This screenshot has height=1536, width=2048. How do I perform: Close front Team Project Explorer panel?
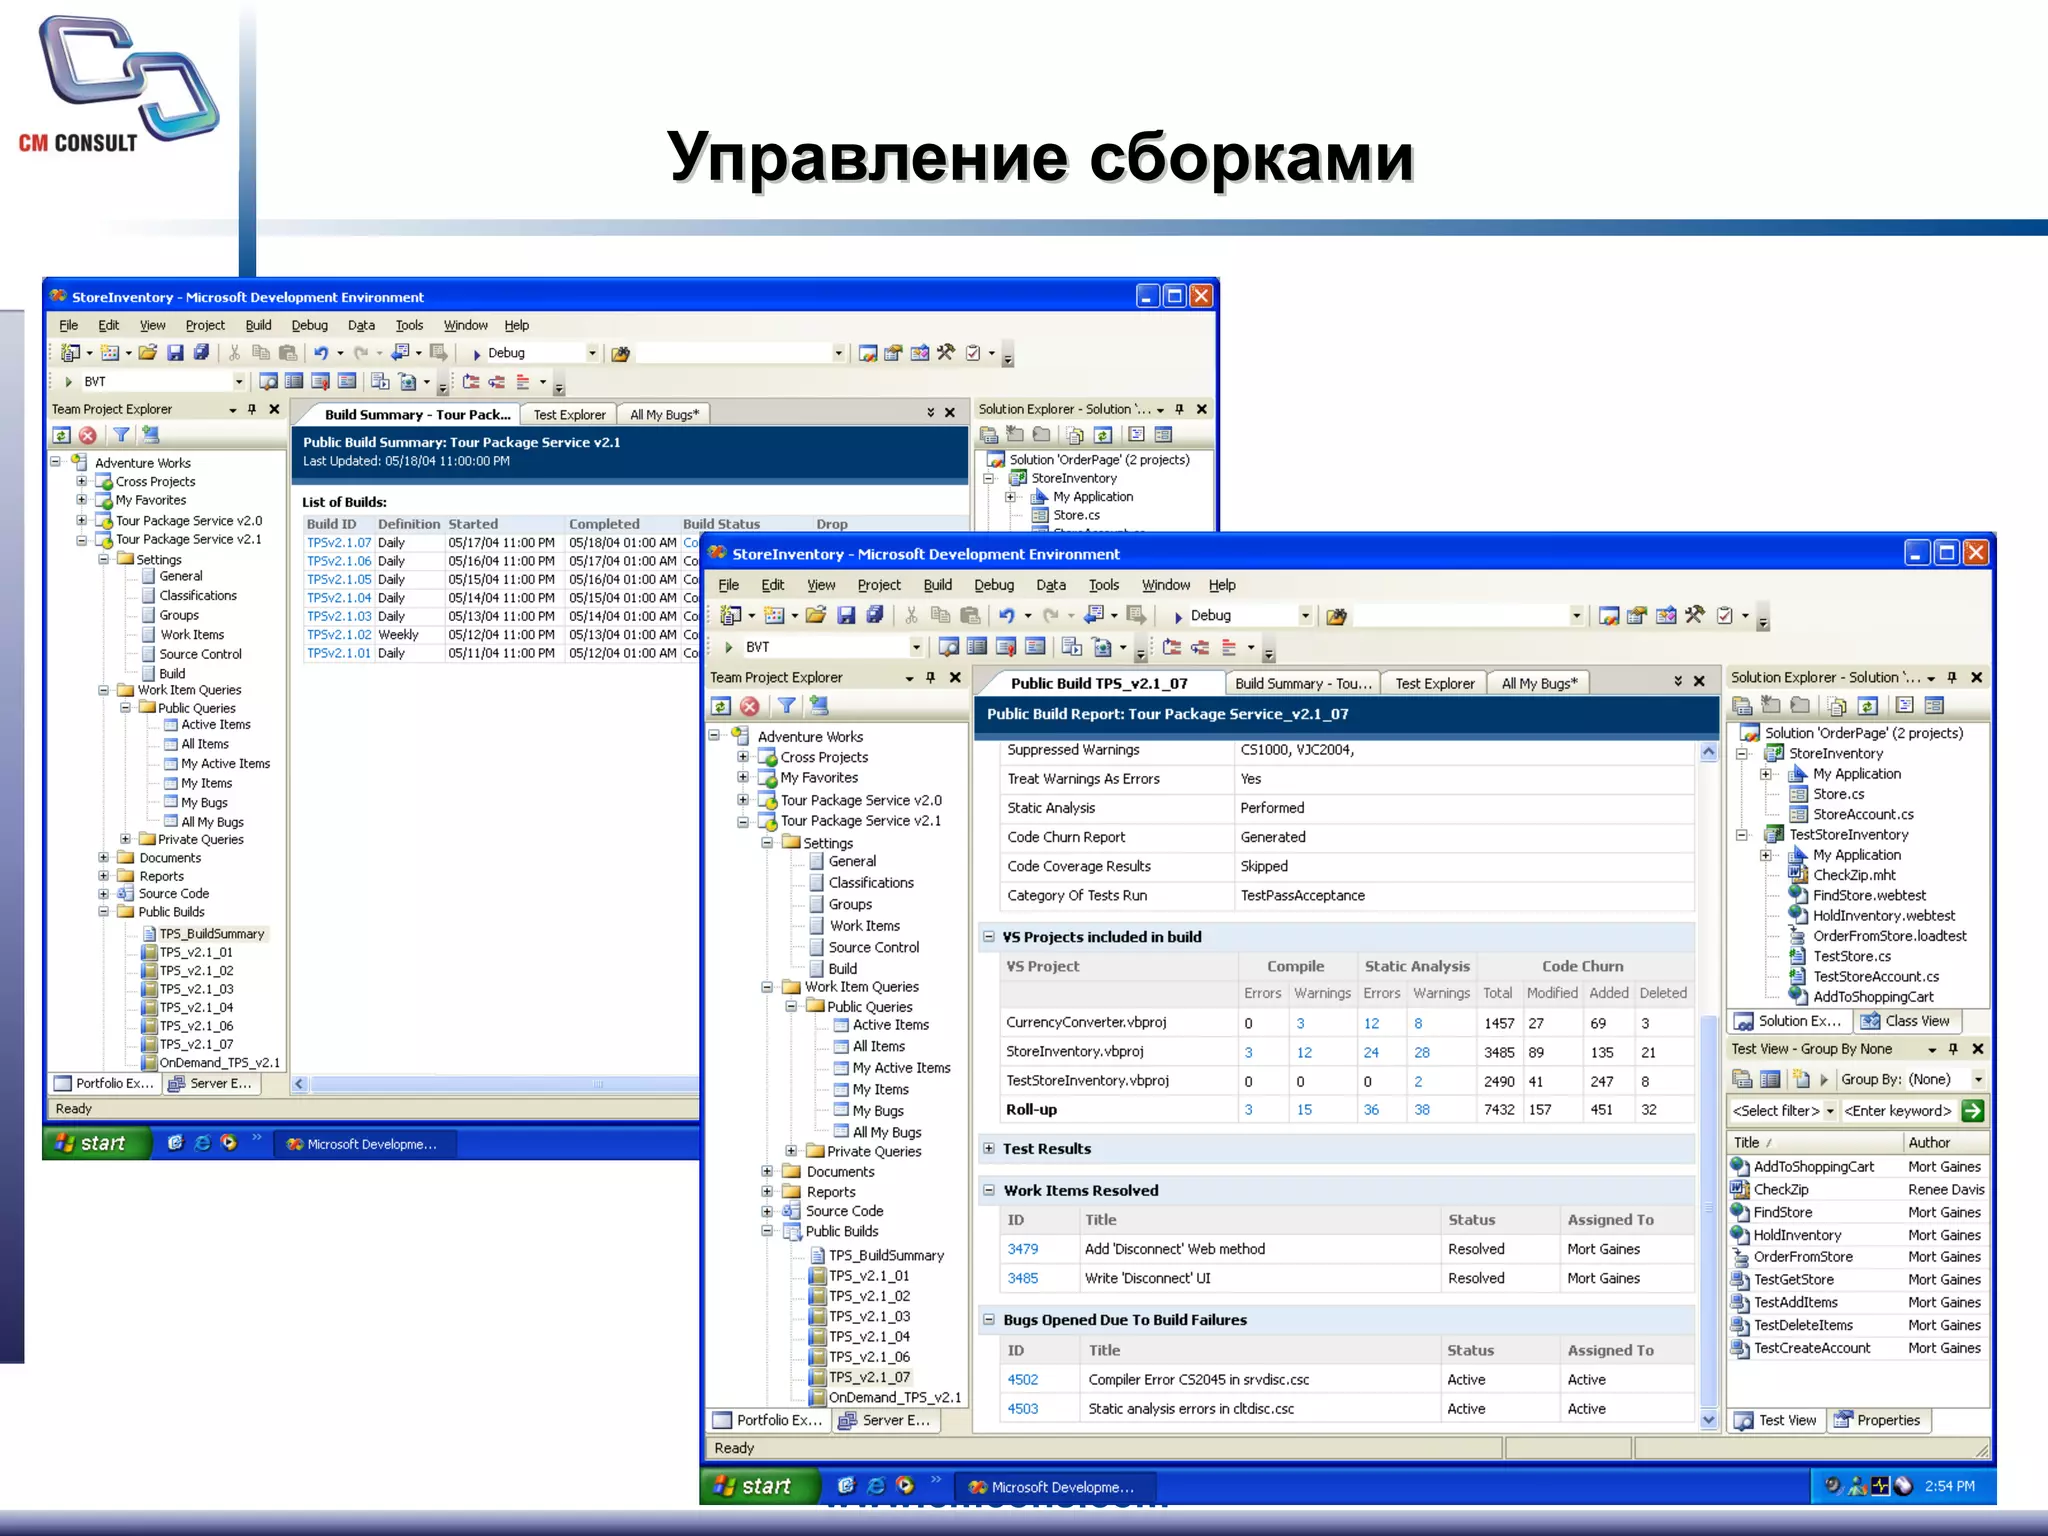955,677
